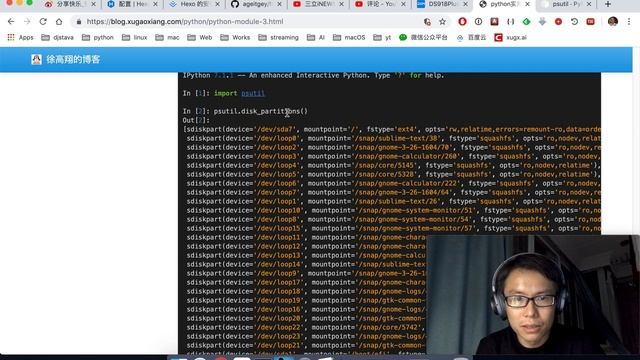Open the Works bookmarks folder

235,38
